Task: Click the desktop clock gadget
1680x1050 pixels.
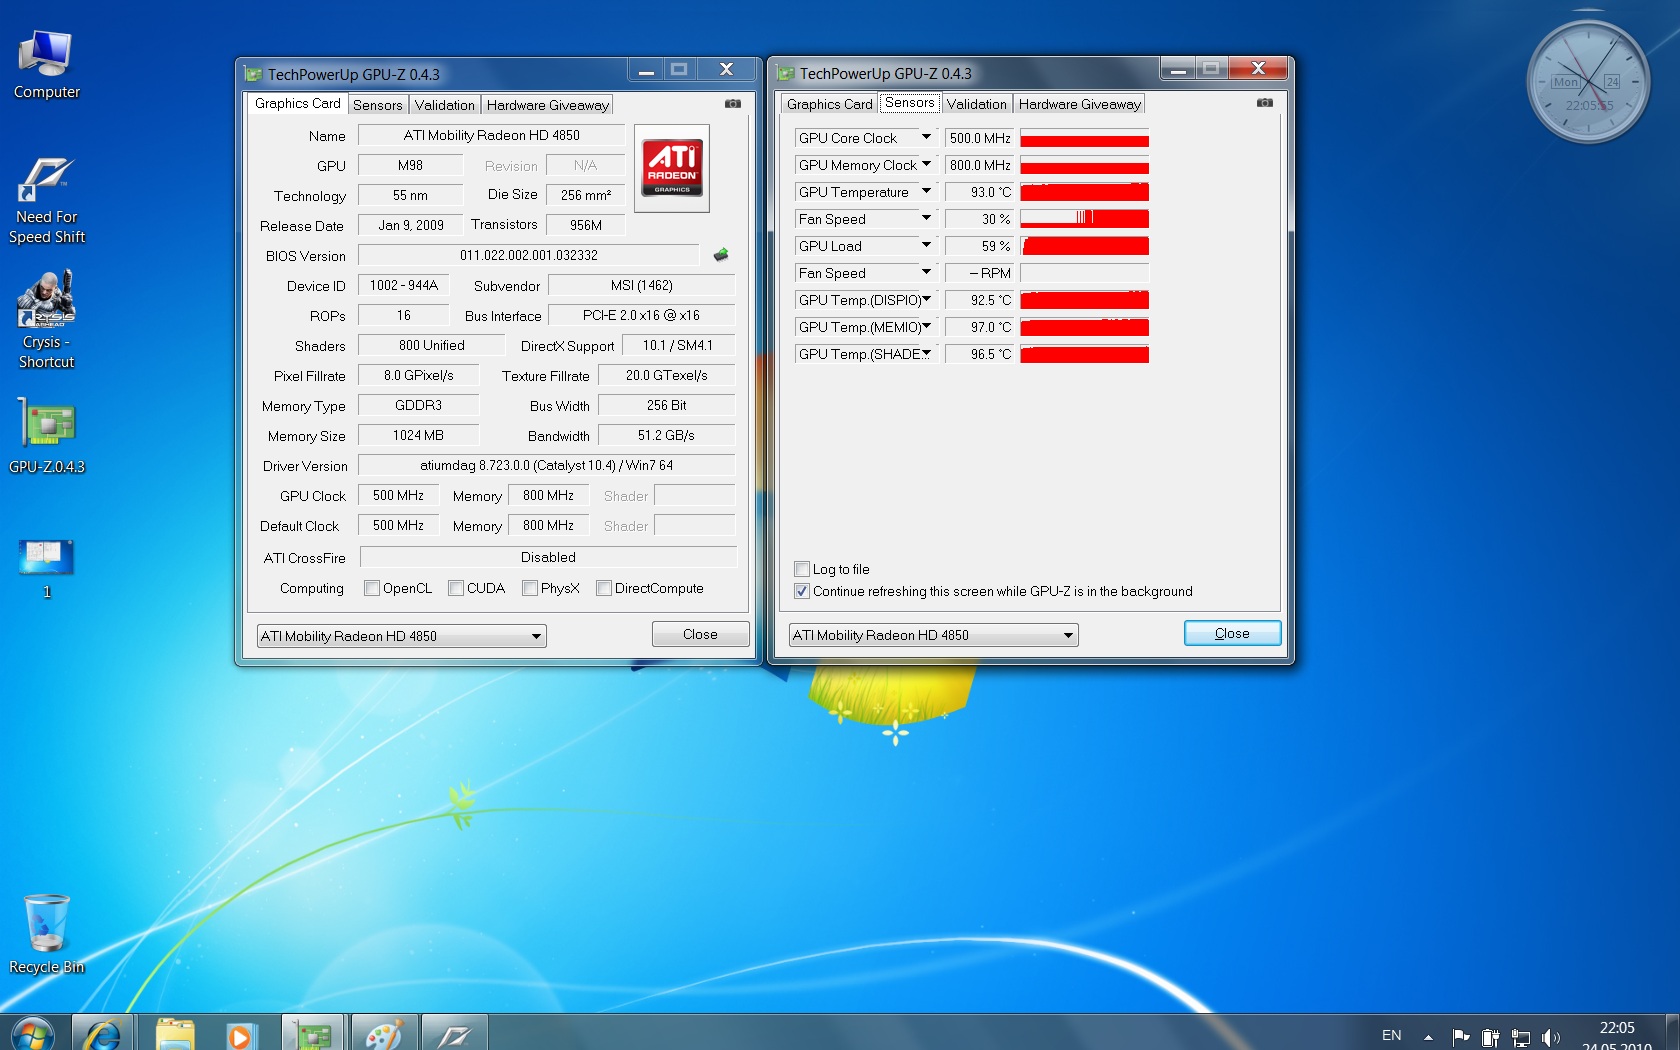Action: coord(1587,82)
